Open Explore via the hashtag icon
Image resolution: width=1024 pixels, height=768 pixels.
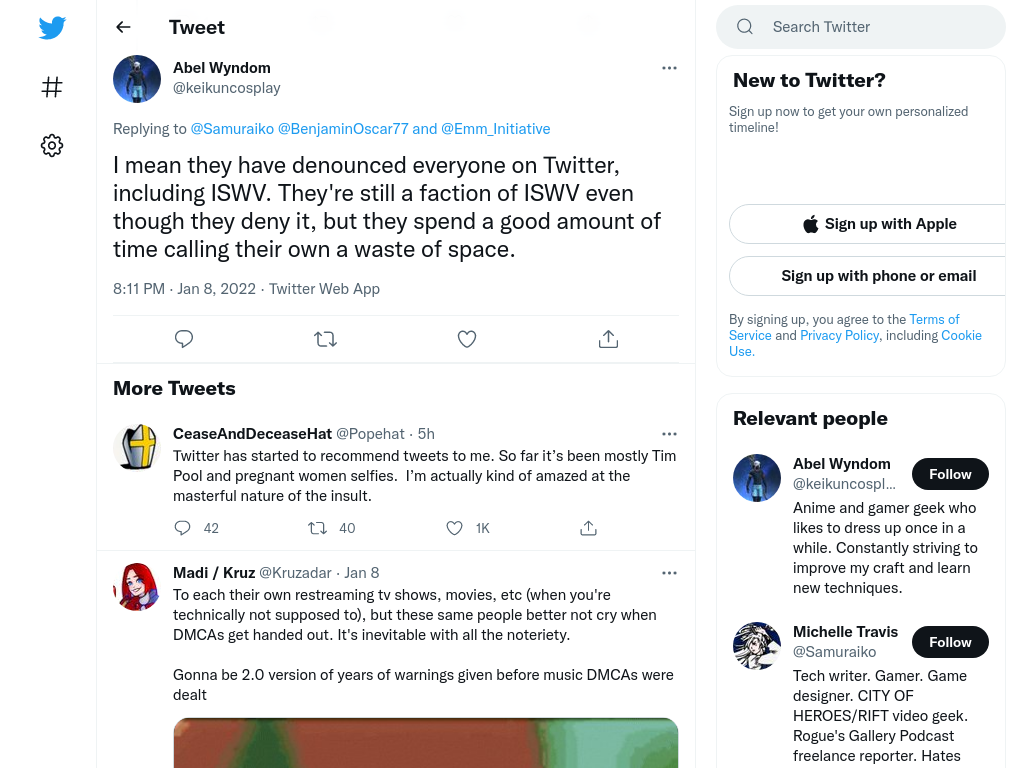tap(52, 87)
